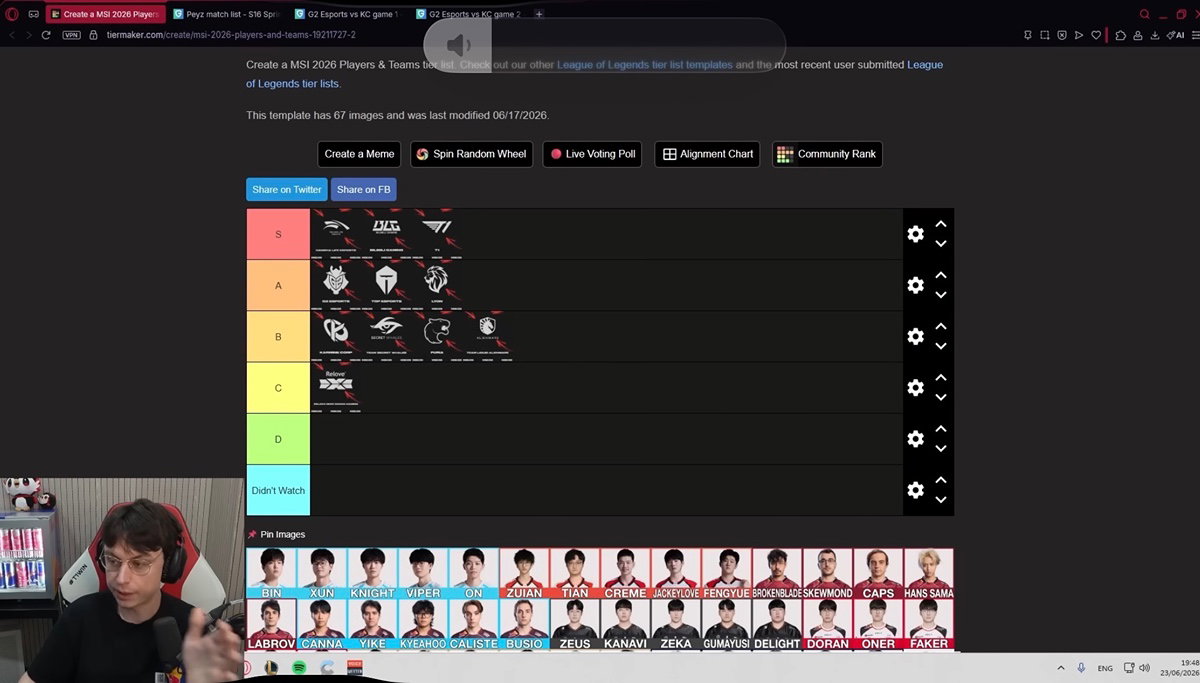Click the red S tier color label

(x=278, y=234)
